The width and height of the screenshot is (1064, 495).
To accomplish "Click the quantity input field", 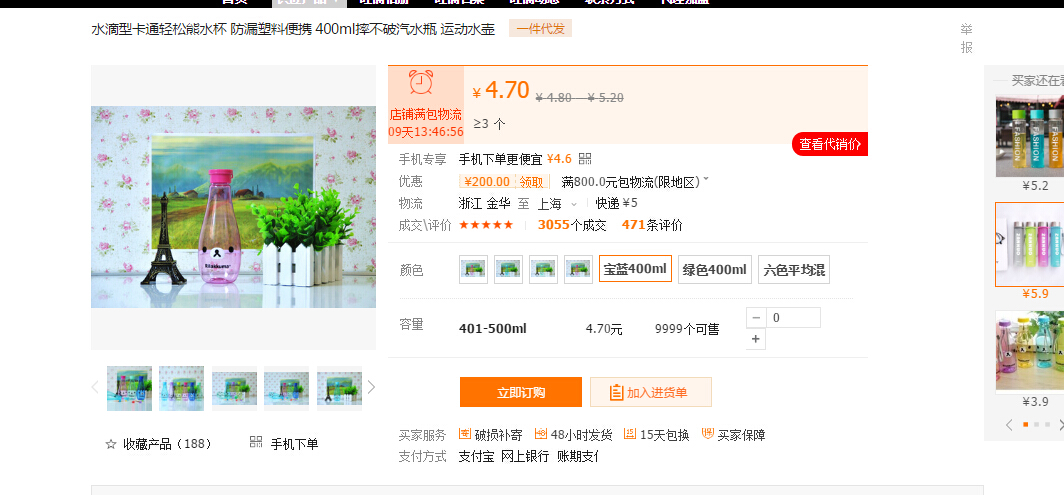I will 793,318.
